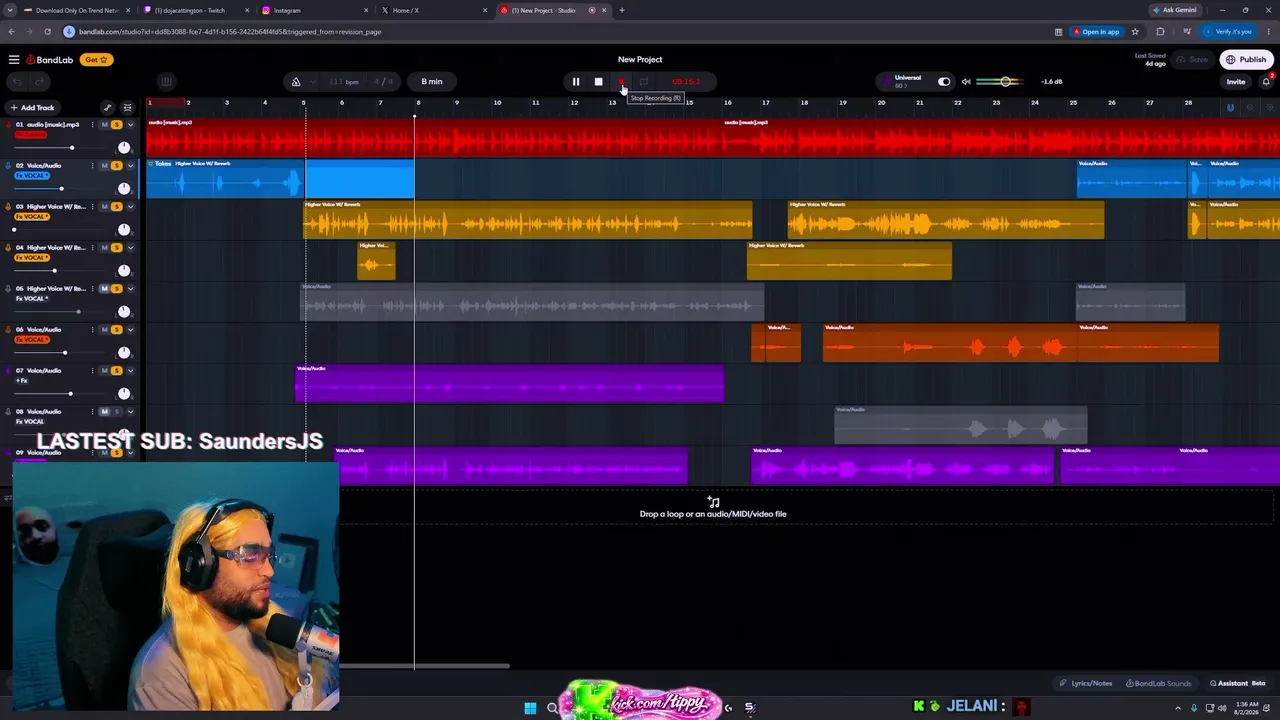Expand track 05 with its chevron
The width and height of the screenshot is (1280, 720).
[130, 289]
